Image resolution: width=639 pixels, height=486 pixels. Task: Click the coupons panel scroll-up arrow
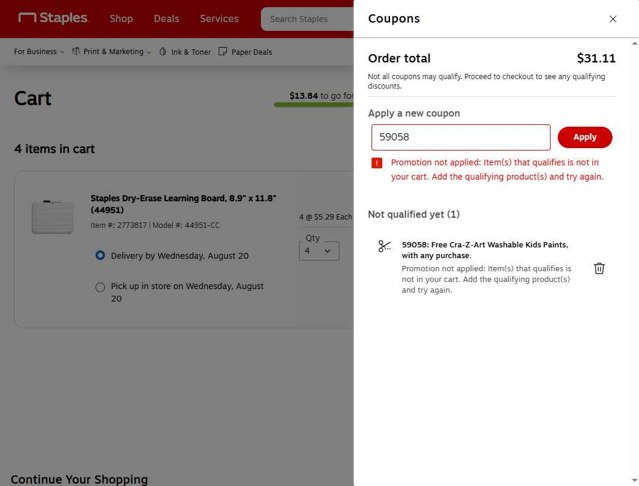pos(635,43)
